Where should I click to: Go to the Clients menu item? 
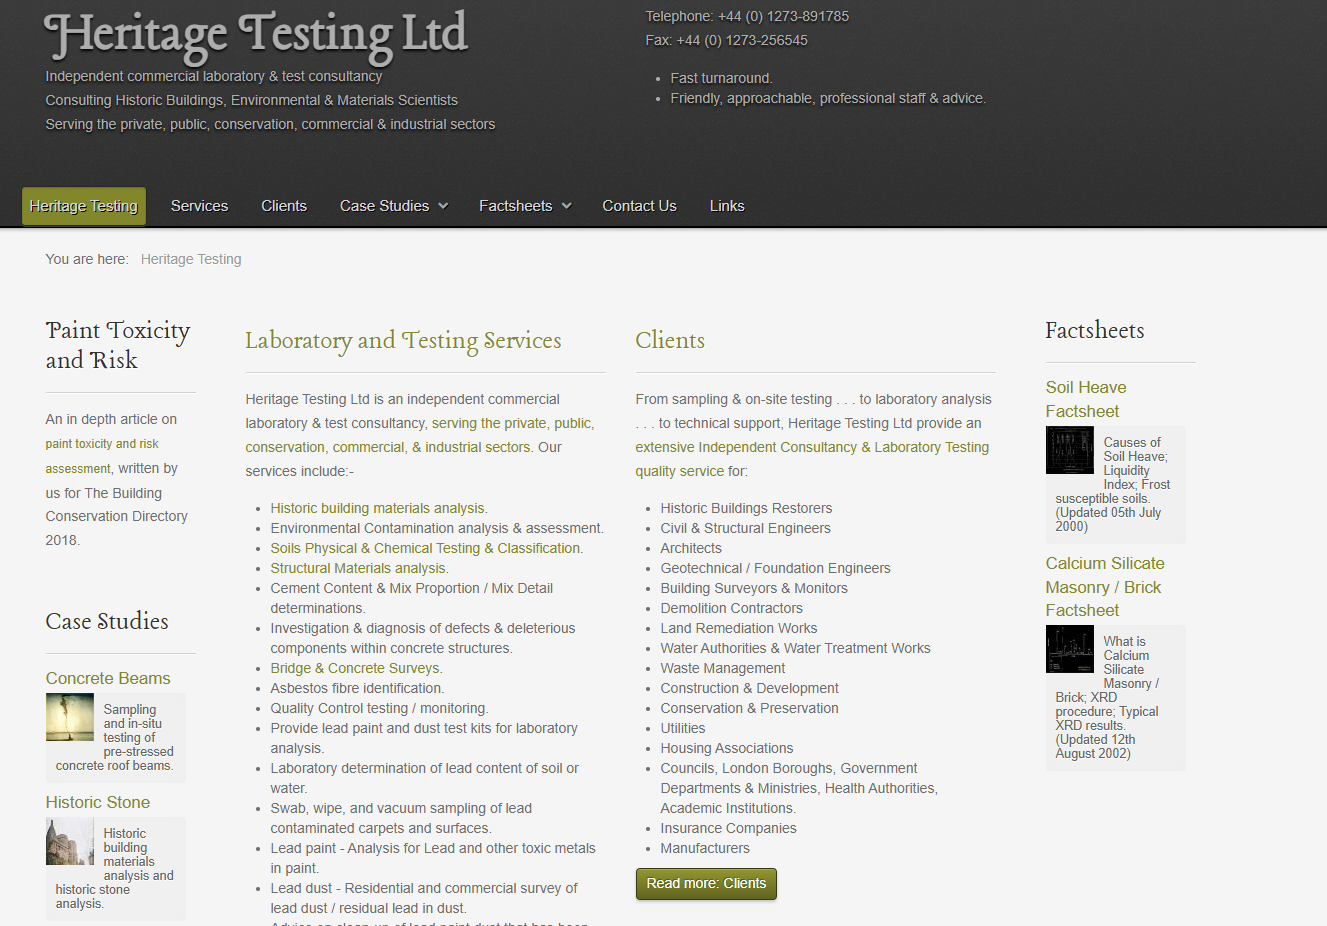coord(284,206)
